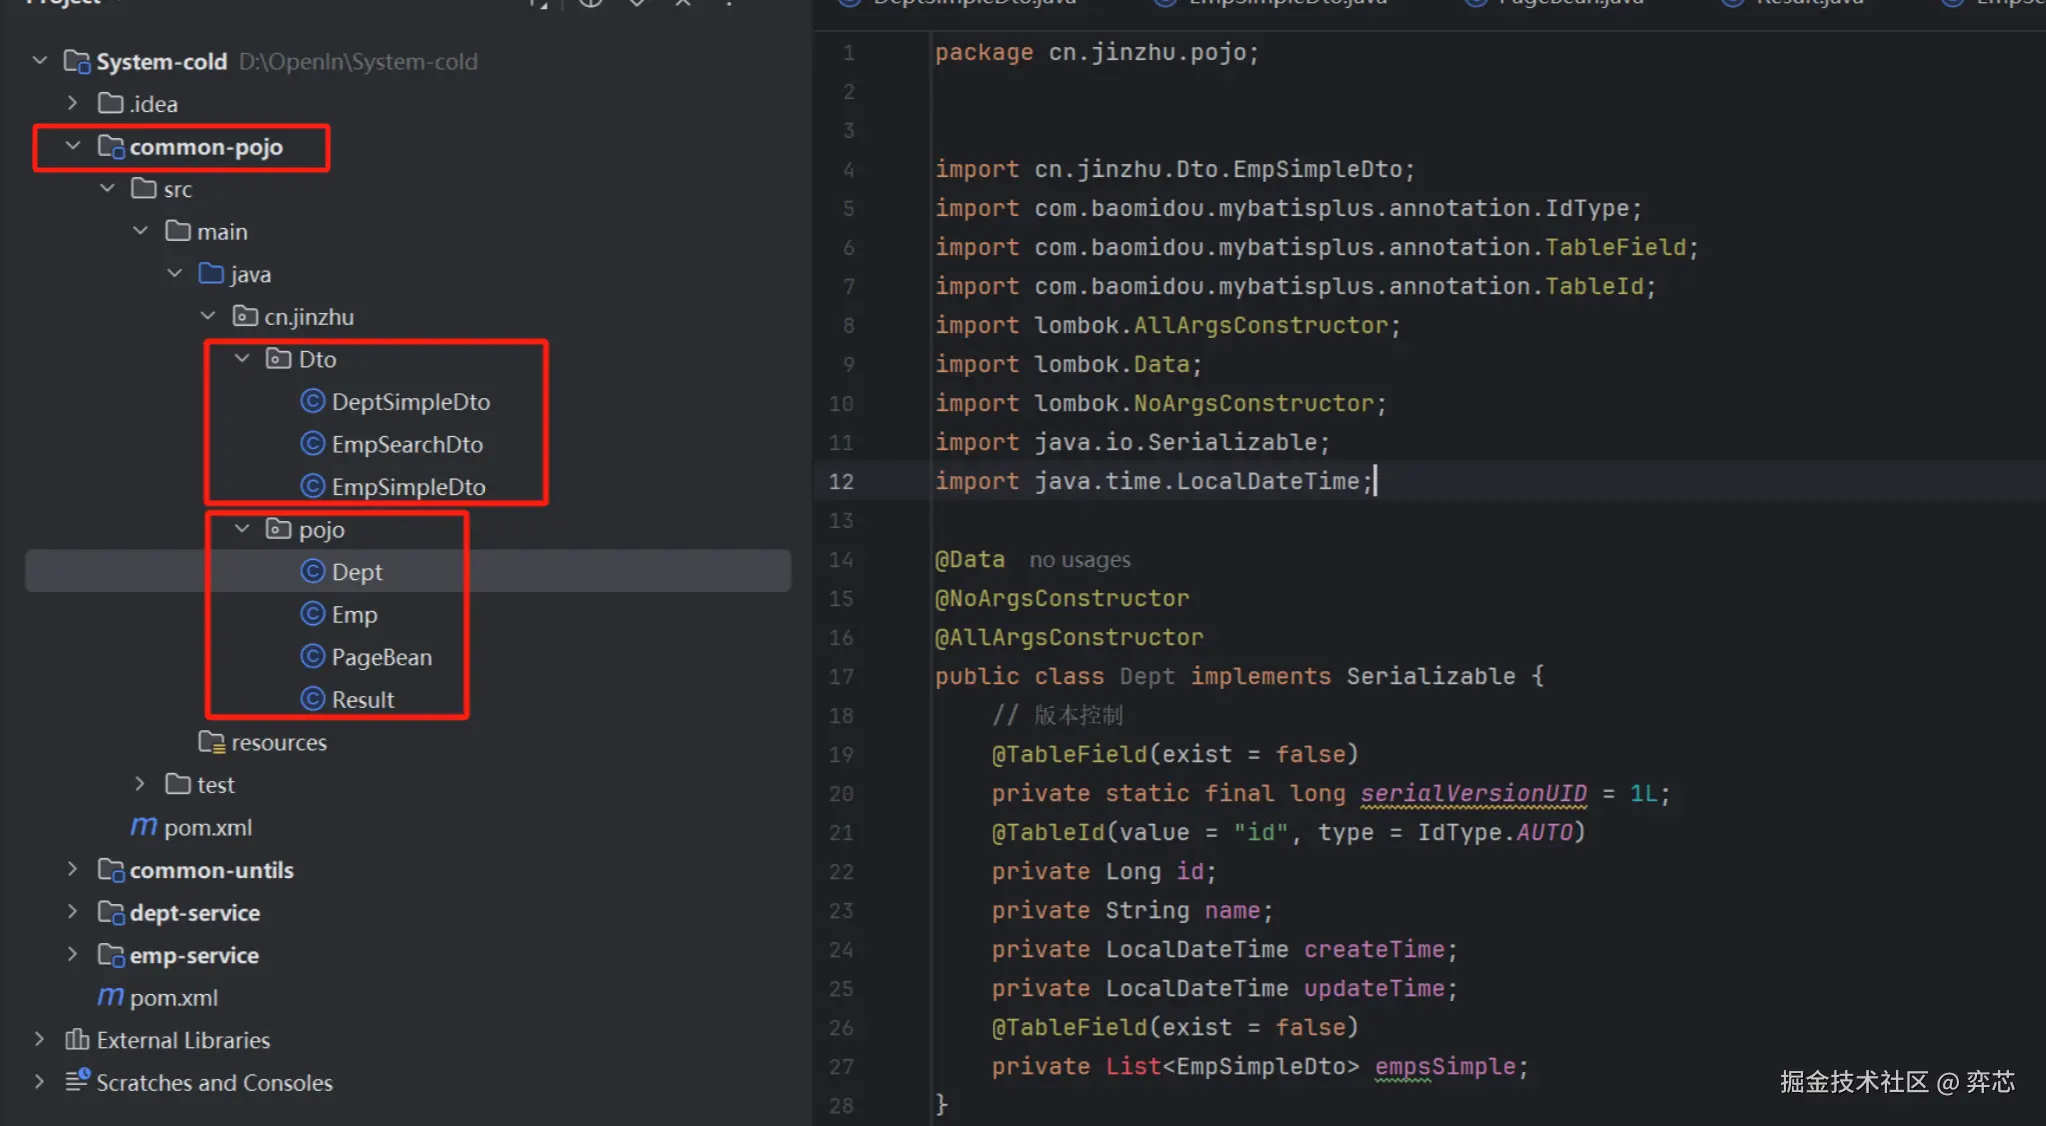The width and height of the screenshot is (2046, 1126).
Task: Open EmpSimpleDto from project tree
Action: pos(408,487)
